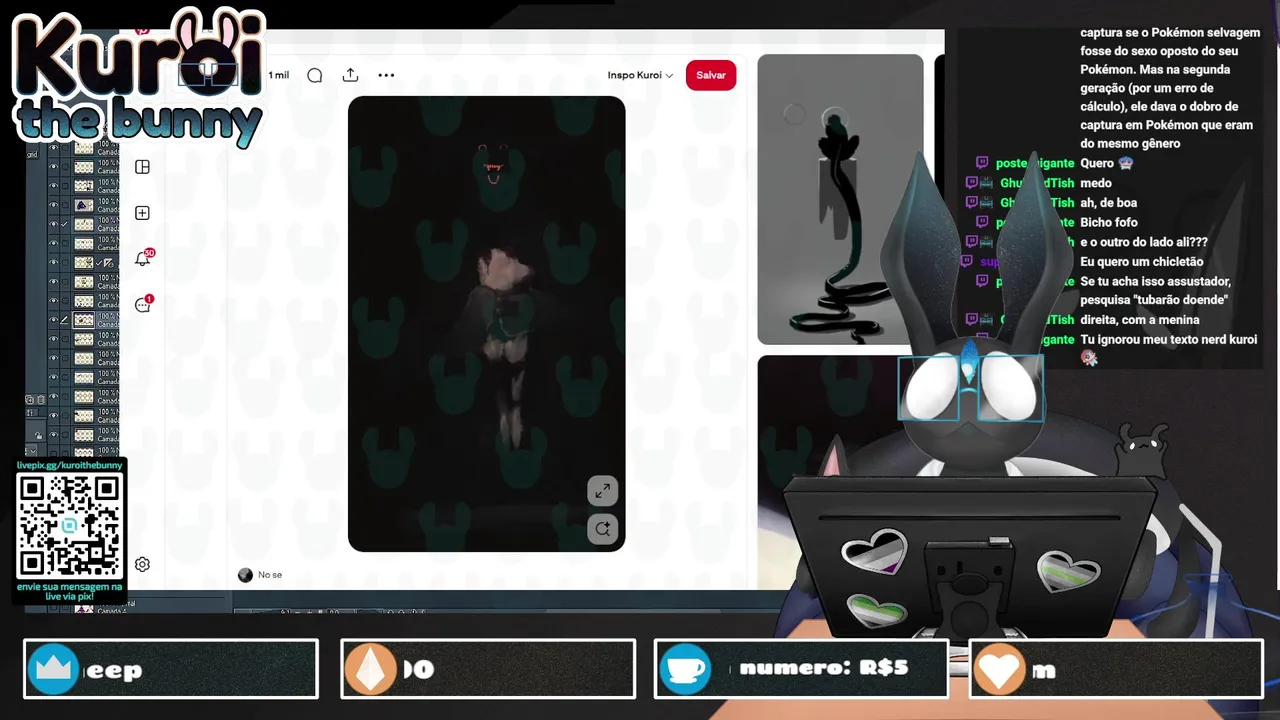Click the pin author avatar beside No se

pos(245,575)
